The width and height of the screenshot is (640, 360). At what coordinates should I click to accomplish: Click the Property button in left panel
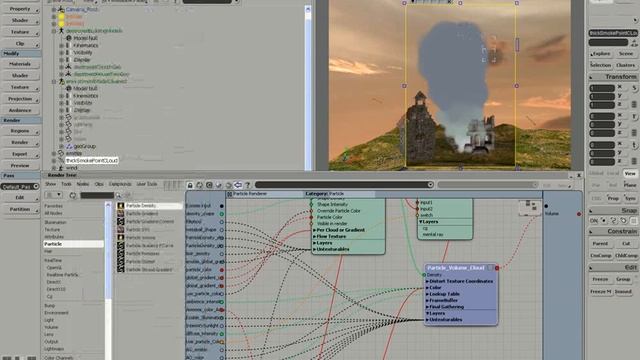20,9
